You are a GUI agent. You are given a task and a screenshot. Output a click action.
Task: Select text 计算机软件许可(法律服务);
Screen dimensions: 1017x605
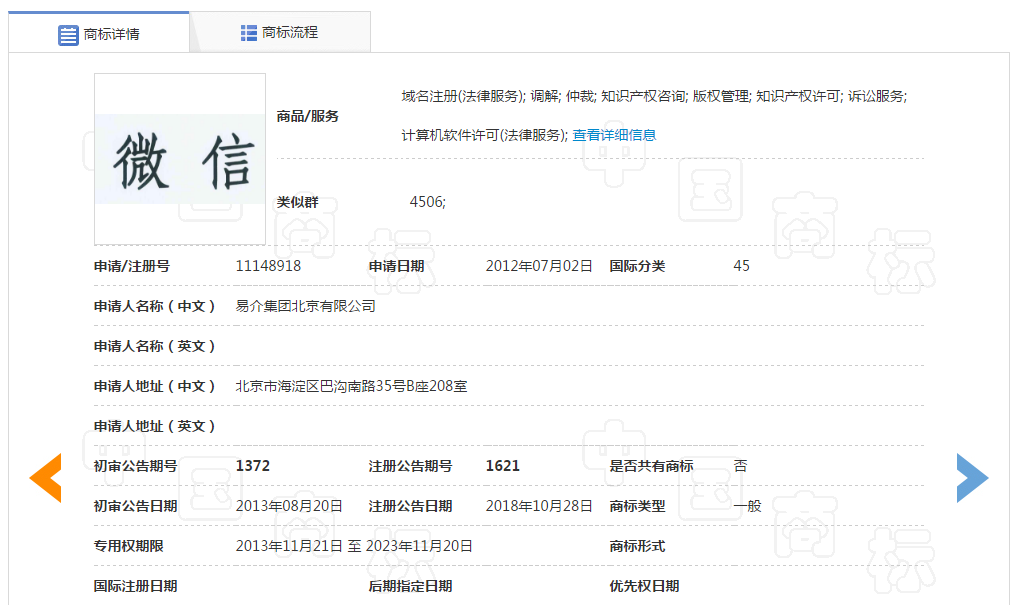coord(485,135)
